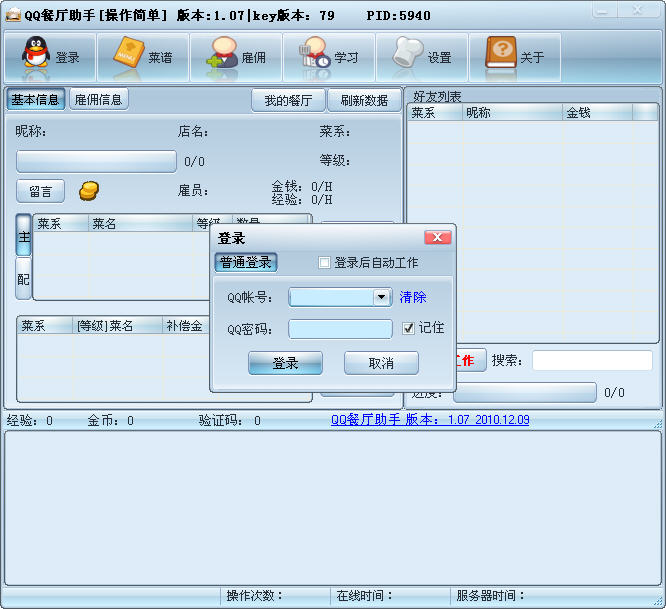The image size is (666, 609).
Task: Click the 验证码 status entry
Action: [230, 420]
